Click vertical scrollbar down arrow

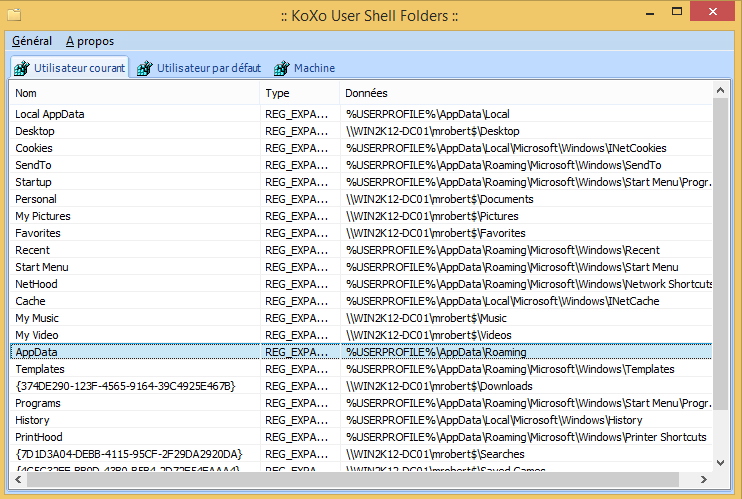point(721,463)
